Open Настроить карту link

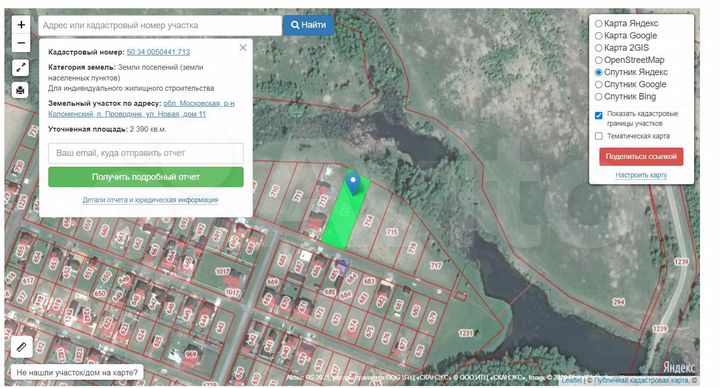tap(641, 175)
